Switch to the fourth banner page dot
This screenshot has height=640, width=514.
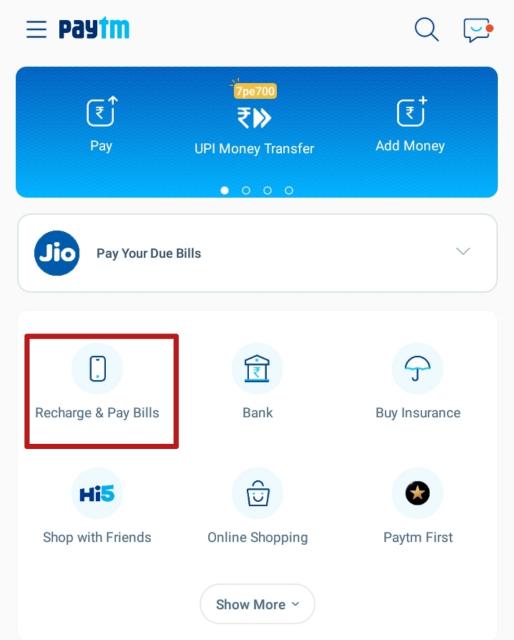[289, 190]
